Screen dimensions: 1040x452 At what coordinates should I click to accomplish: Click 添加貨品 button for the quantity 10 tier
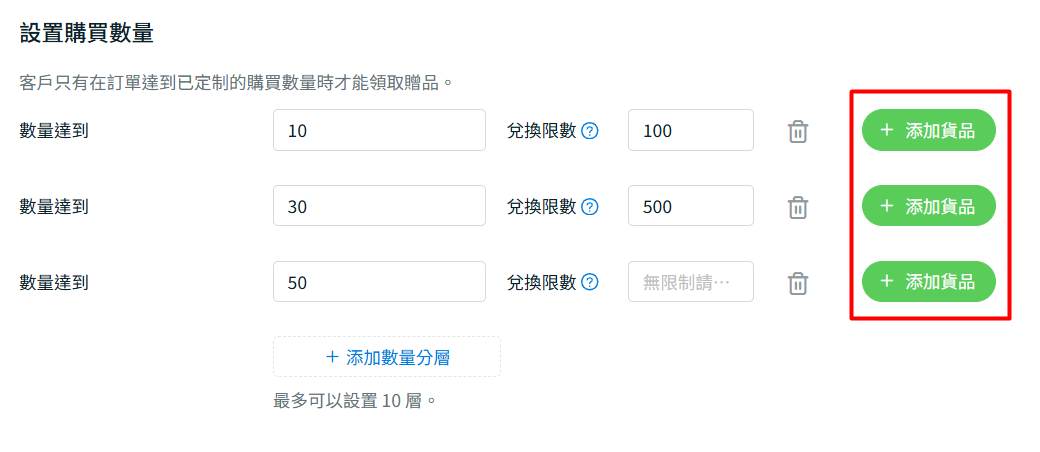tap(928, 130)
